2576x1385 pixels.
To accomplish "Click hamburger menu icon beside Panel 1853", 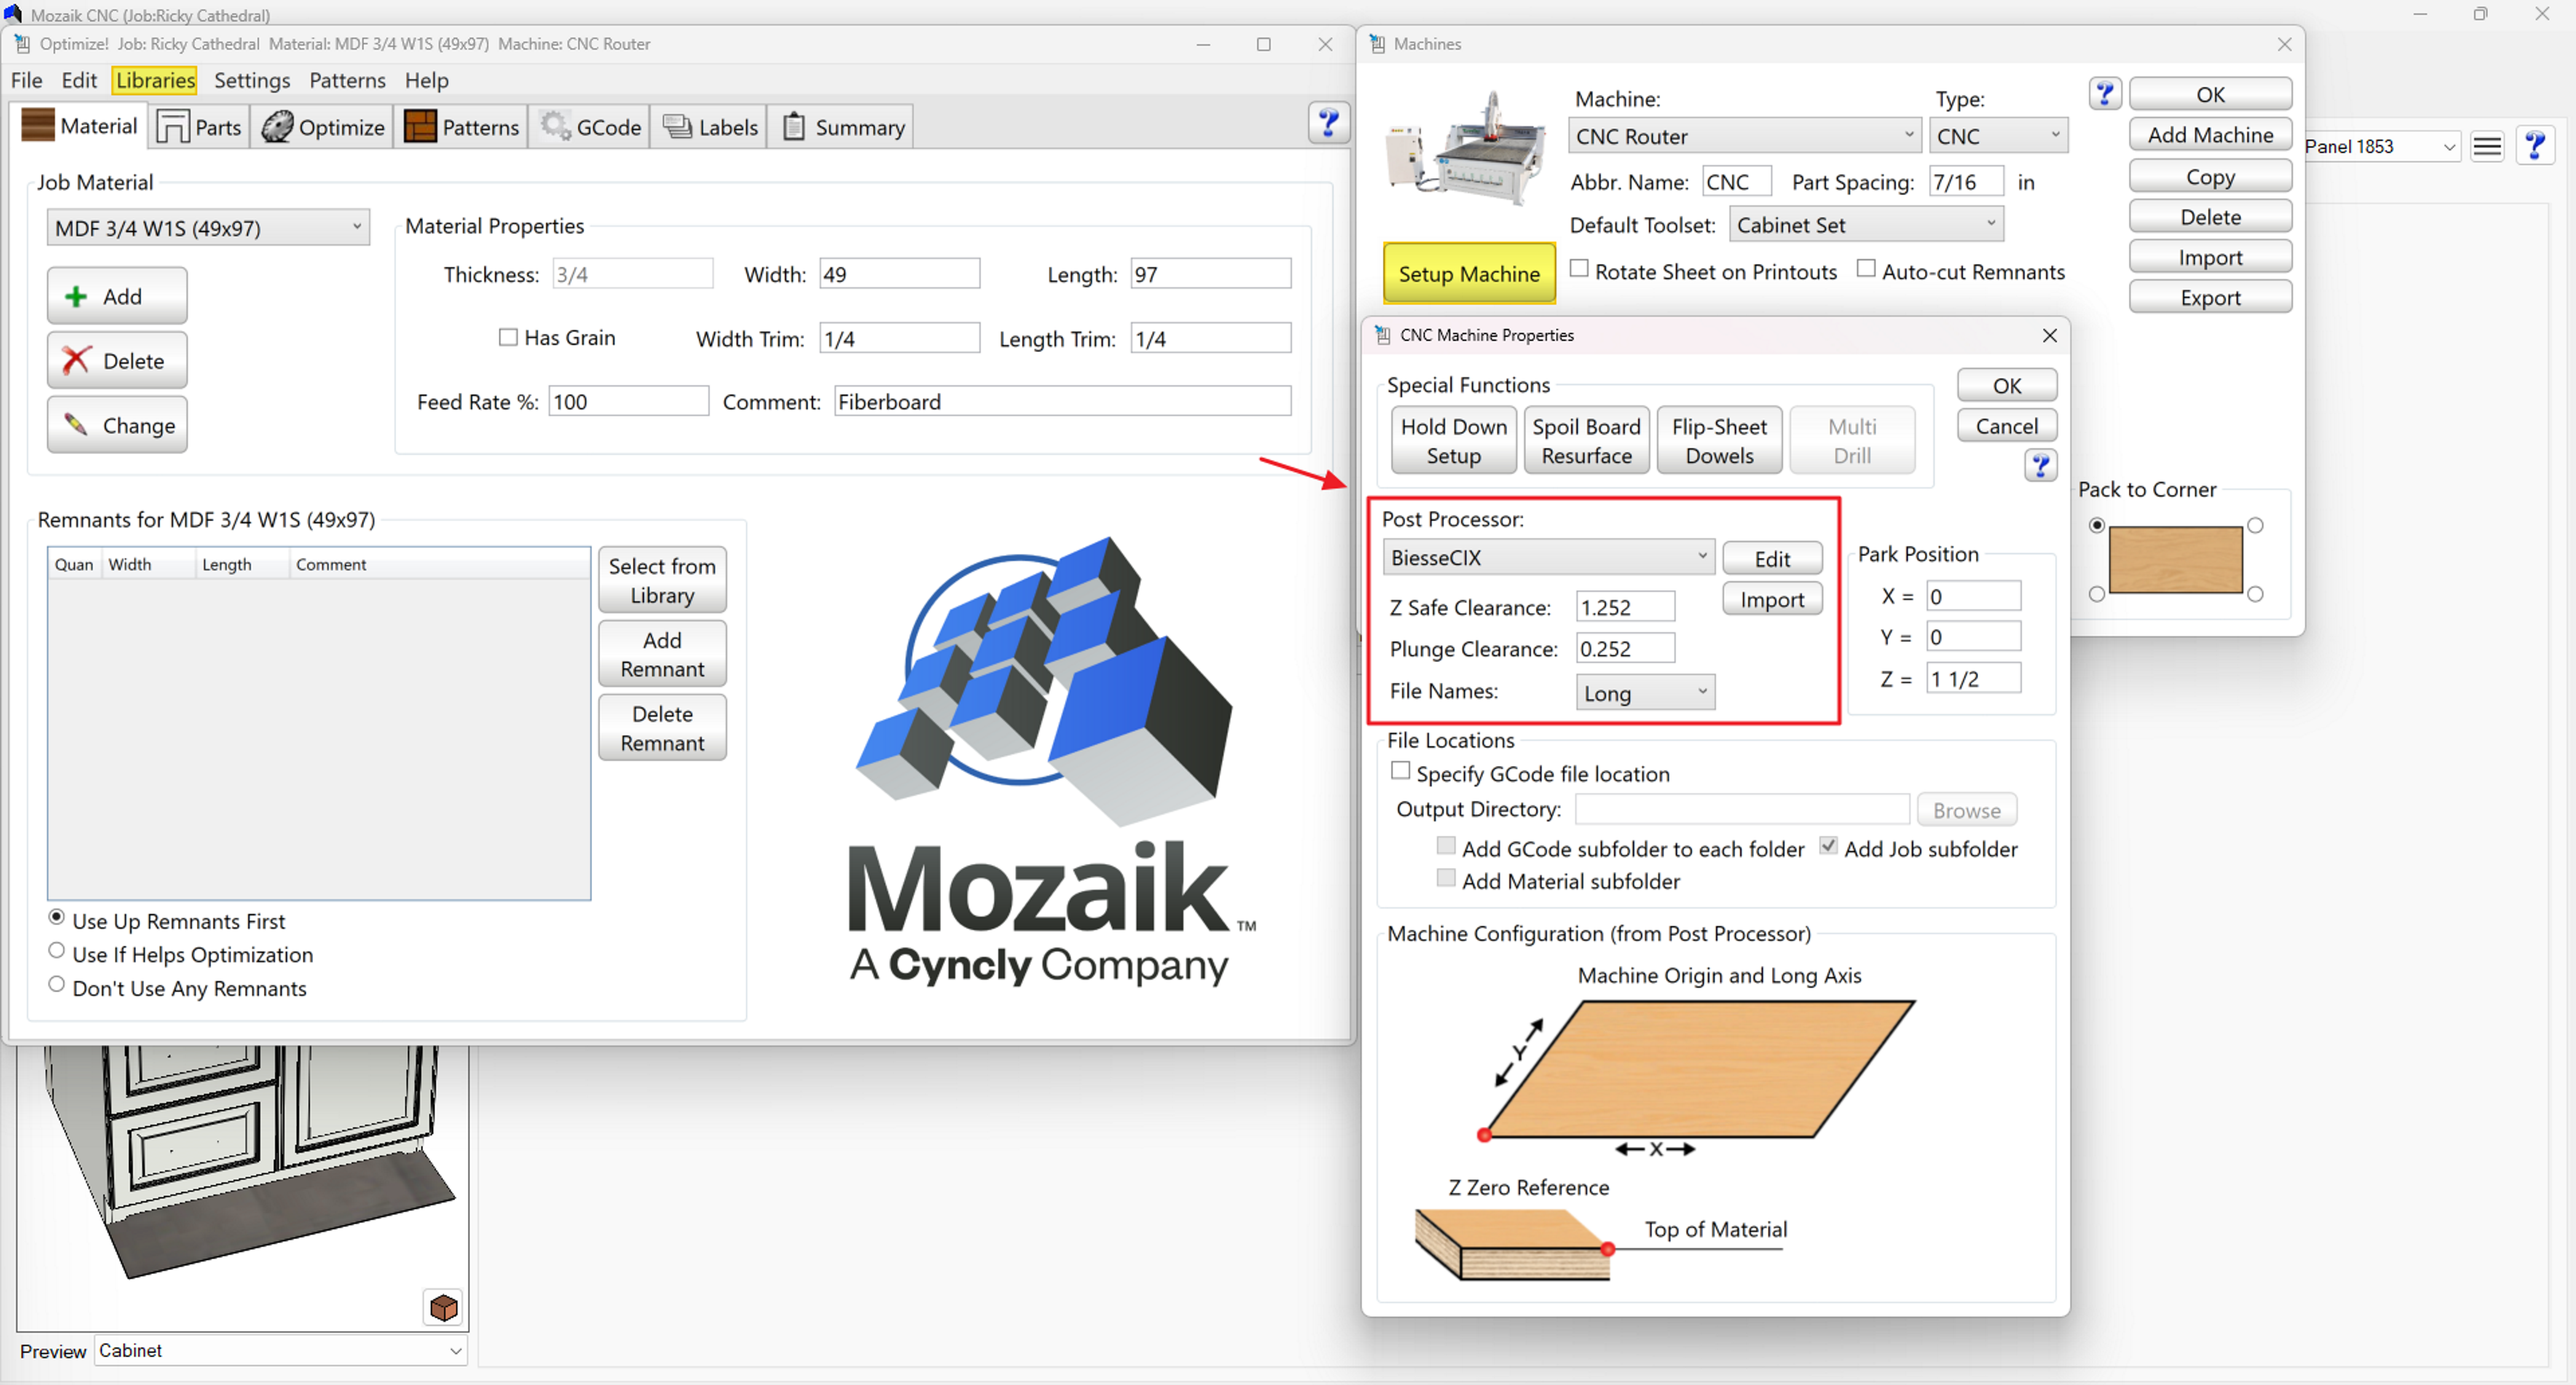I will point(2486,147).
